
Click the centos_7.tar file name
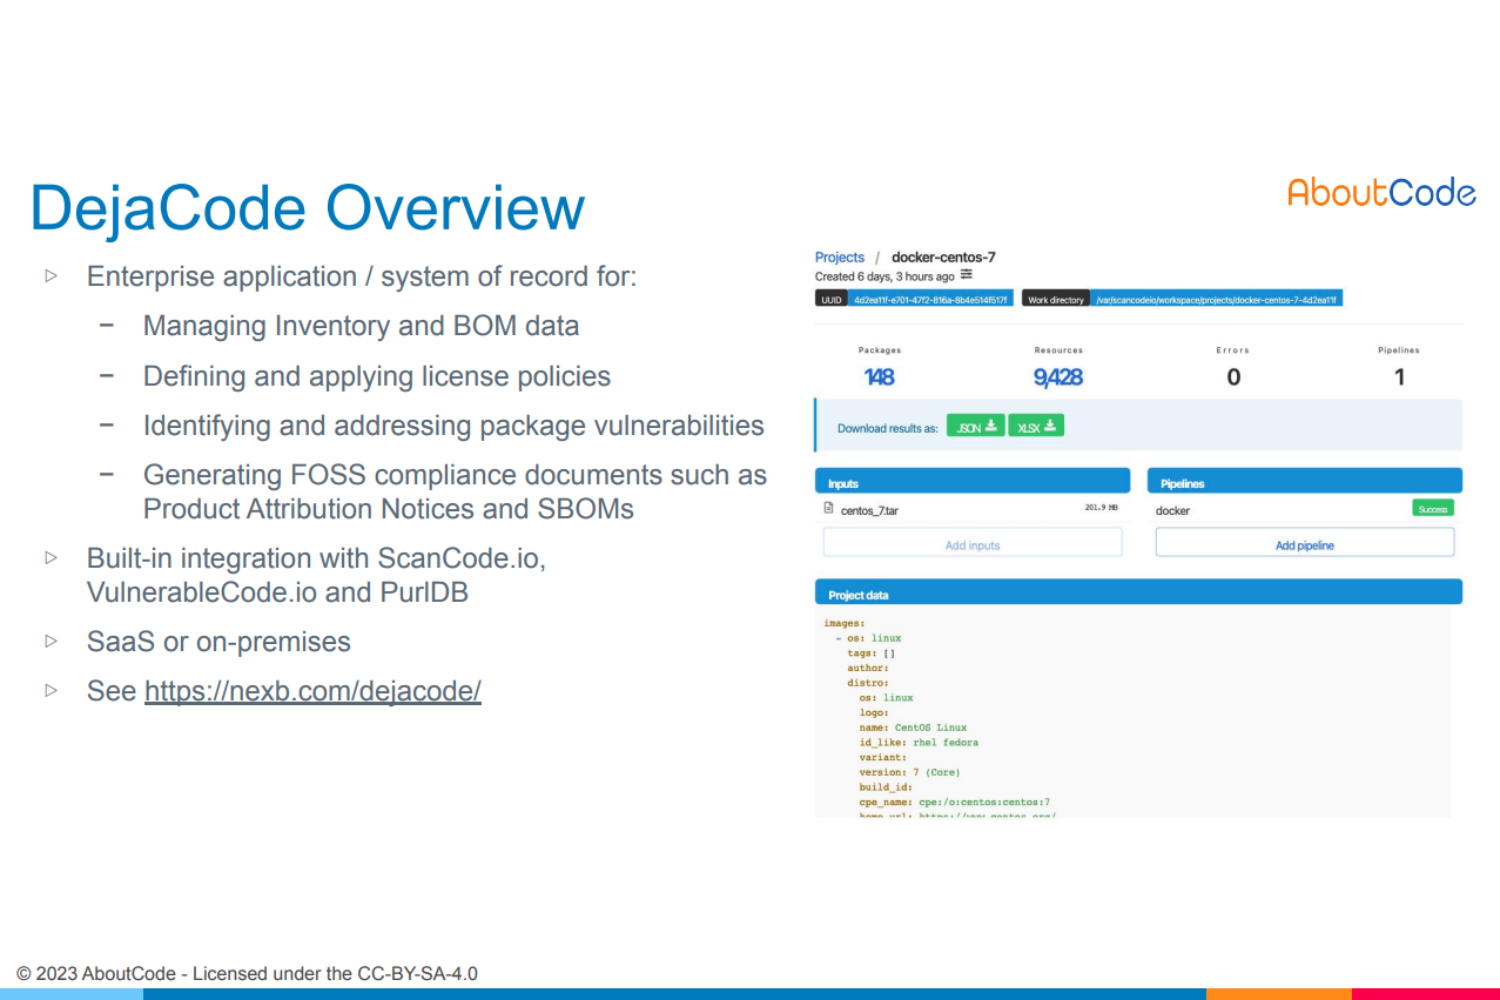[869, 511]
